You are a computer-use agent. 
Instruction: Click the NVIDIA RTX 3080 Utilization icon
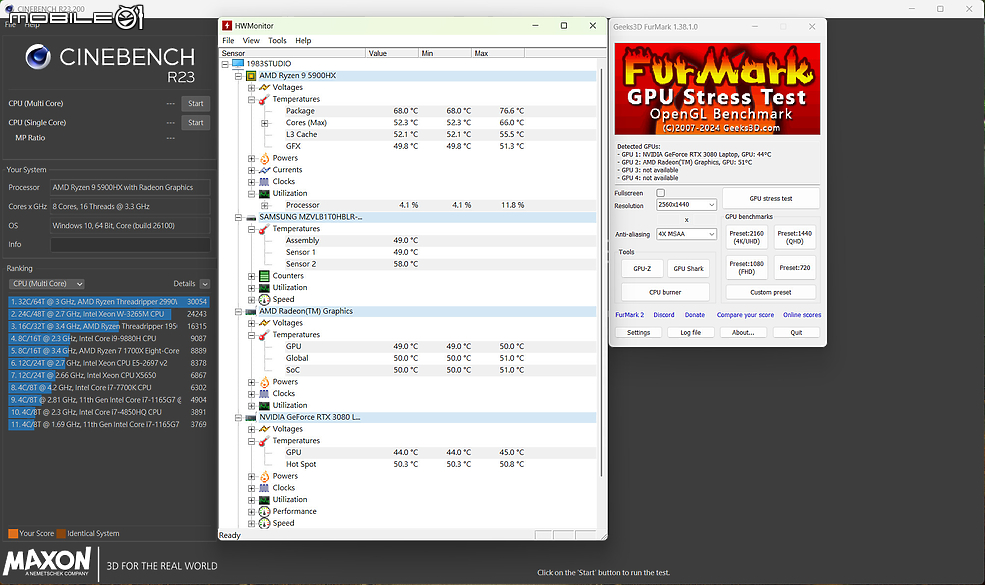[x=264, y=500]
